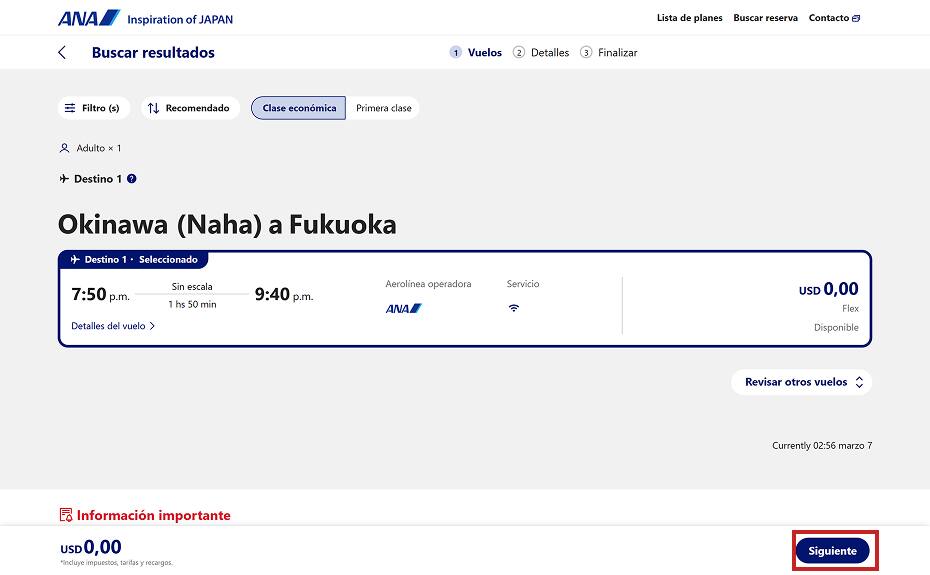930x575 pixels.
Task: Open the Recomendado sort dropdown
Action: click(x=189, y=108)
